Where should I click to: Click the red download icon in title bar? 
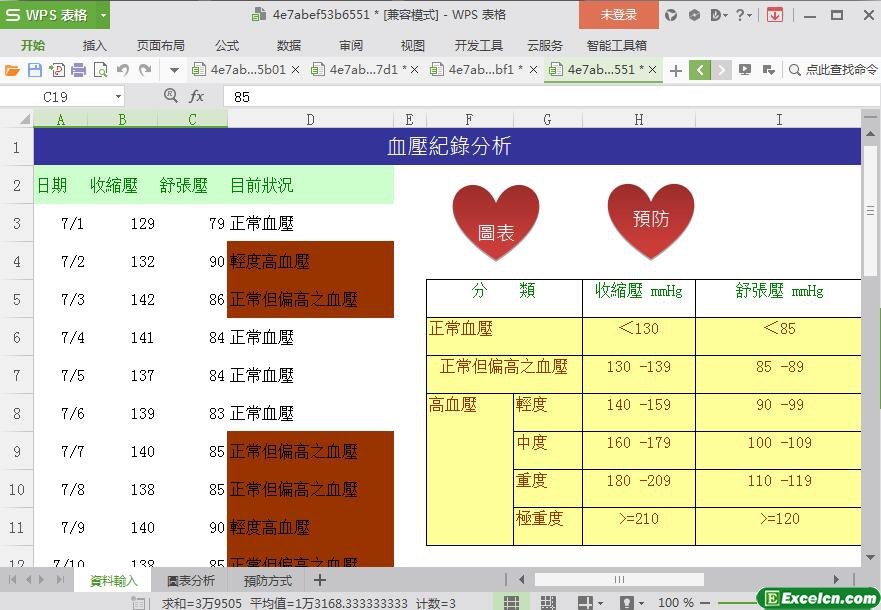(x=775, y=15)
